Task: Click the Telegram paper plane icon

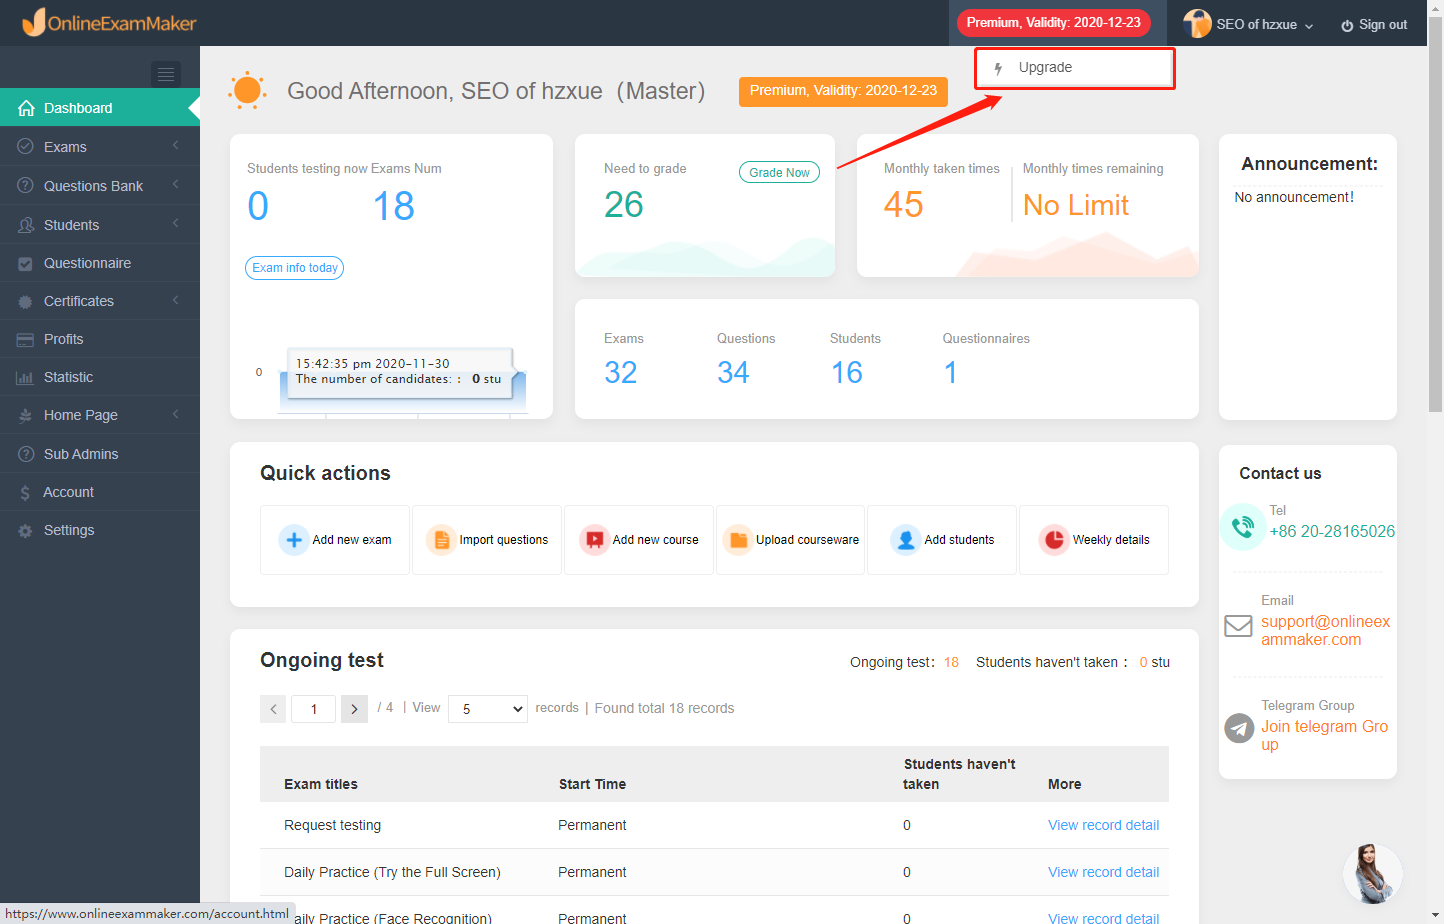Action: pos(1239,728)
